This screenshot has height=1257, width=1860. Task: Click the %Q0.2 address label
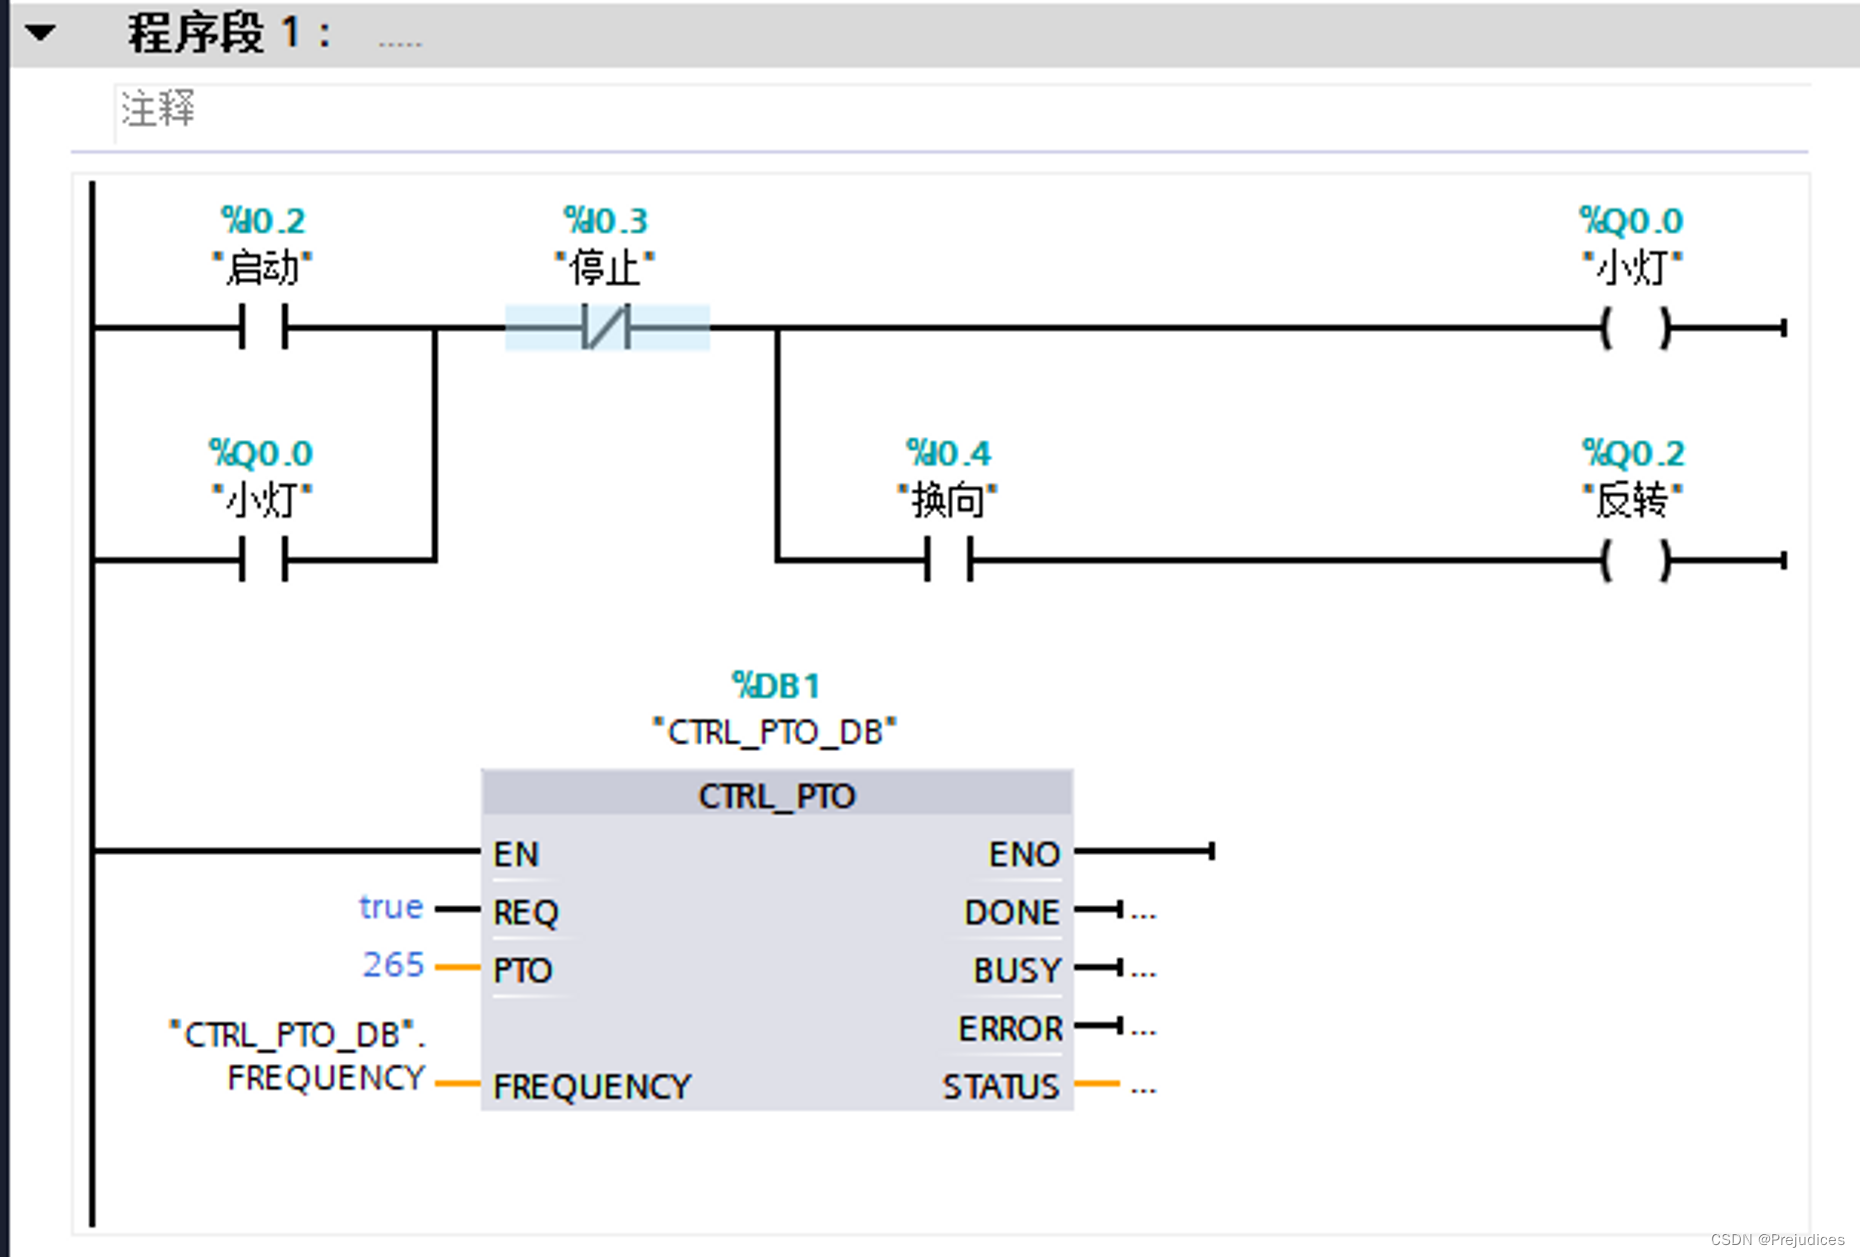click(x=1633, y=453)
